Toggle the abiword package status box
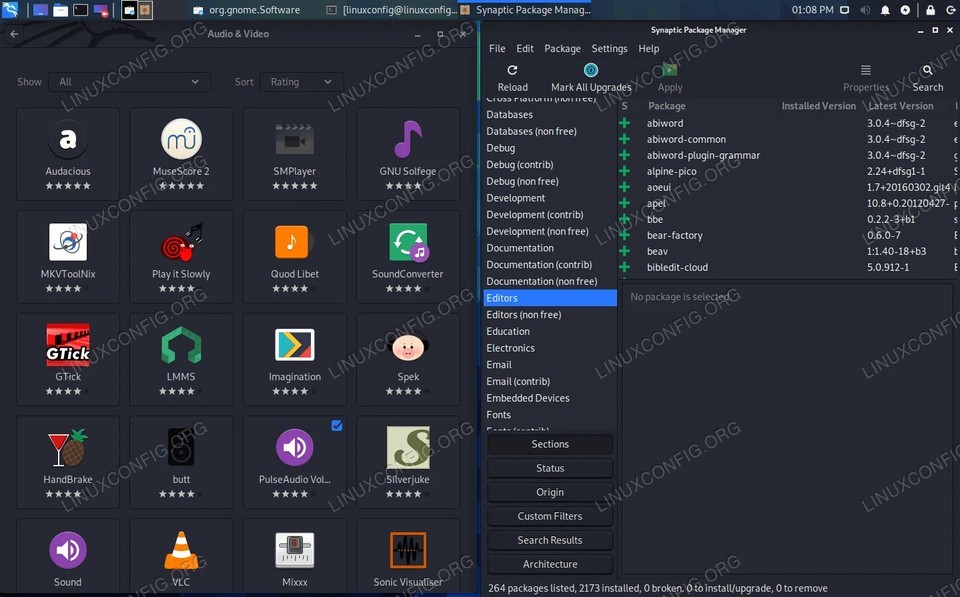Screen dimensions: 960x597 pos(625,124)
